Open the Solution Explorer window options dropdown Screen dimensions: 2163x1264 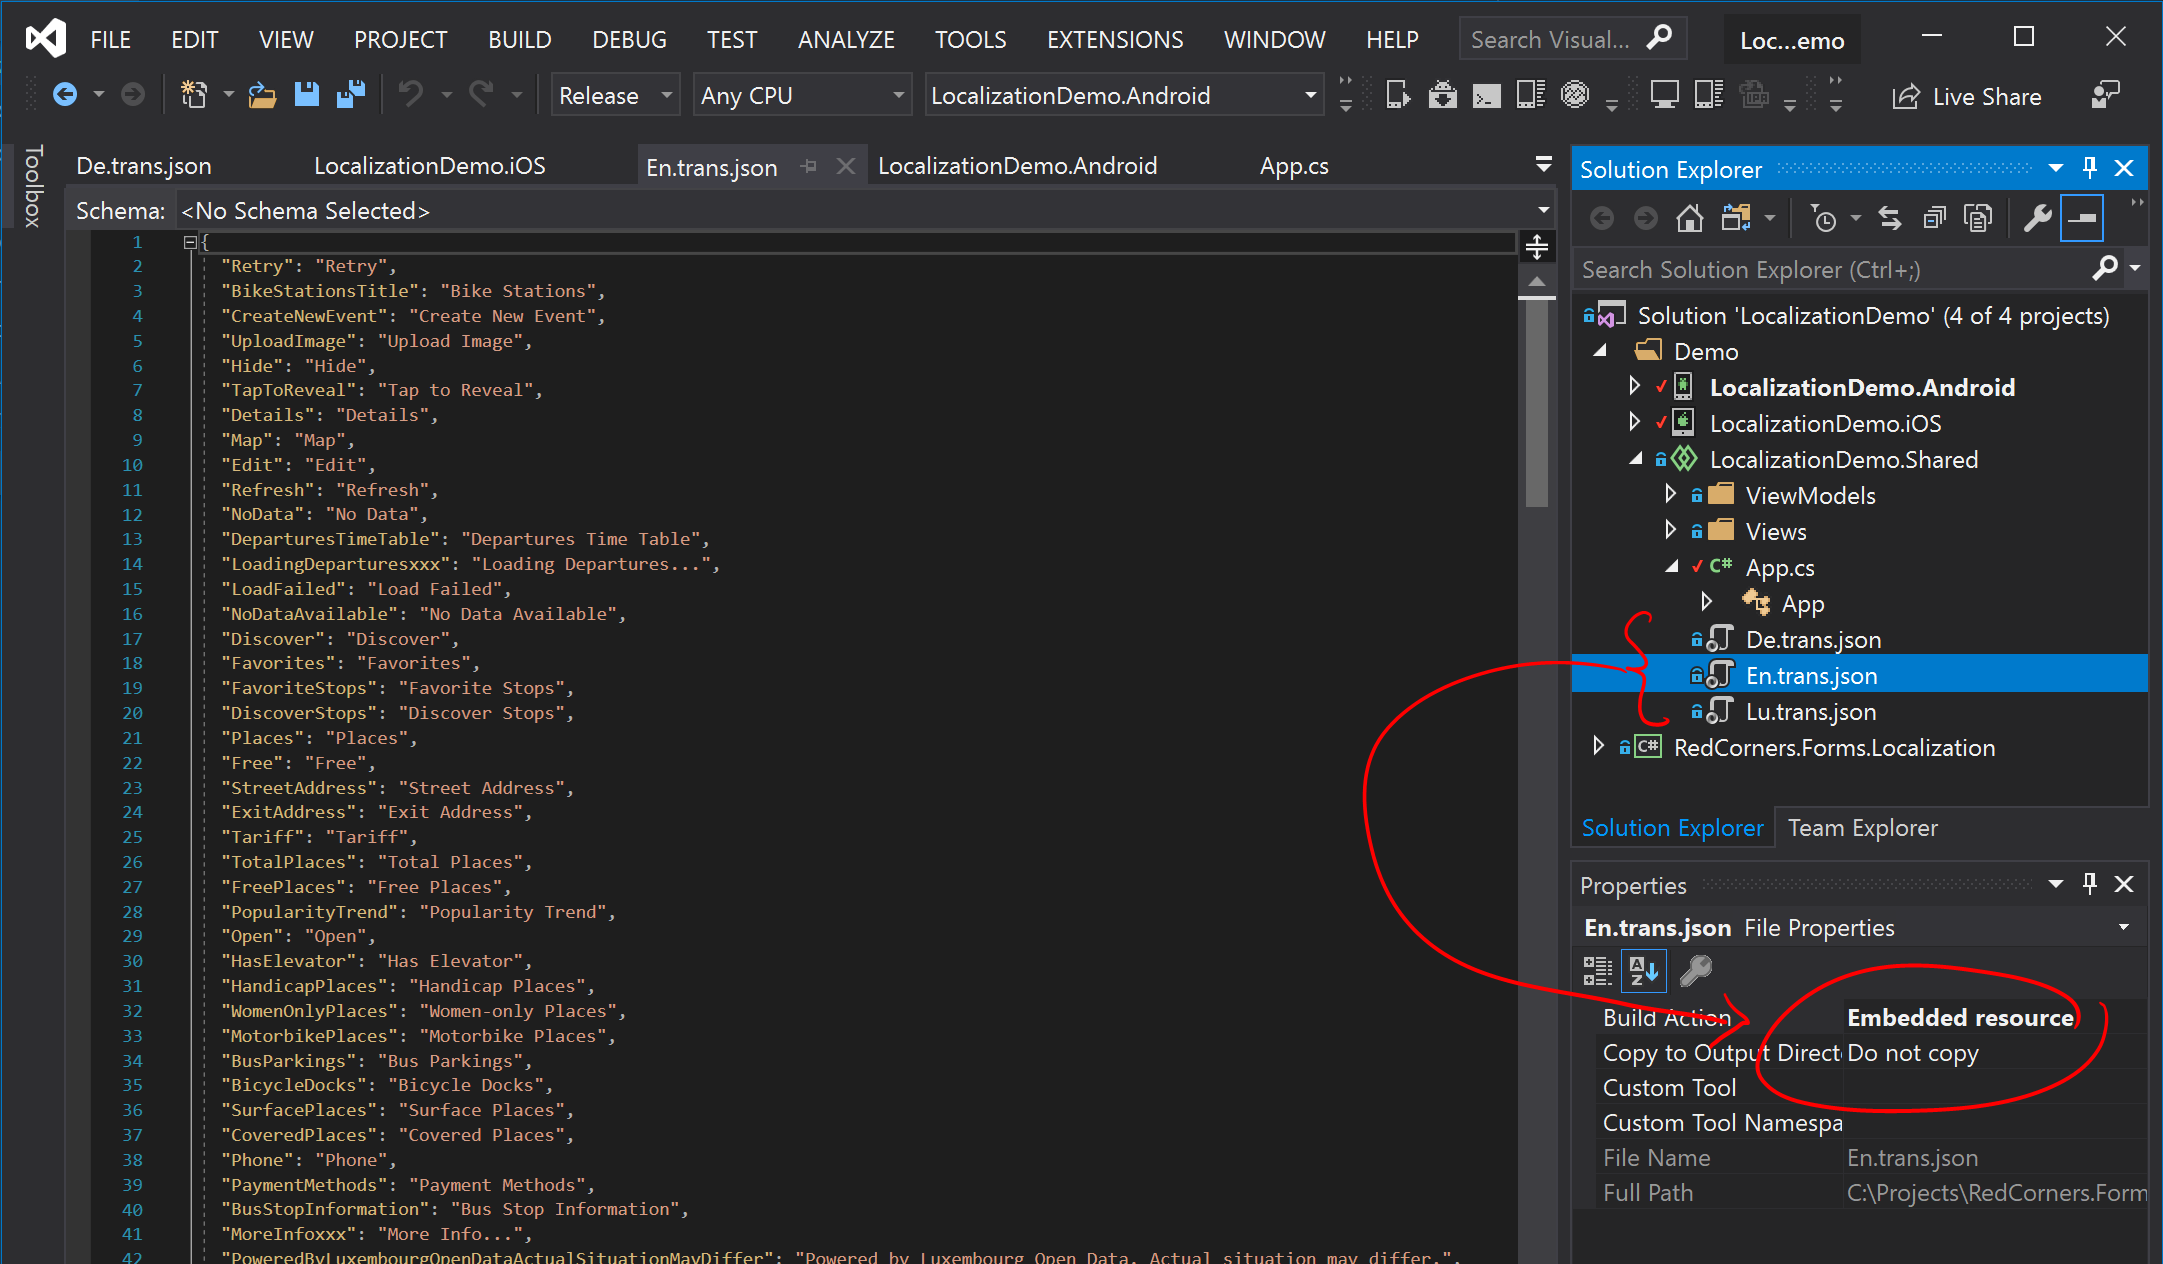click(2055, 168)
